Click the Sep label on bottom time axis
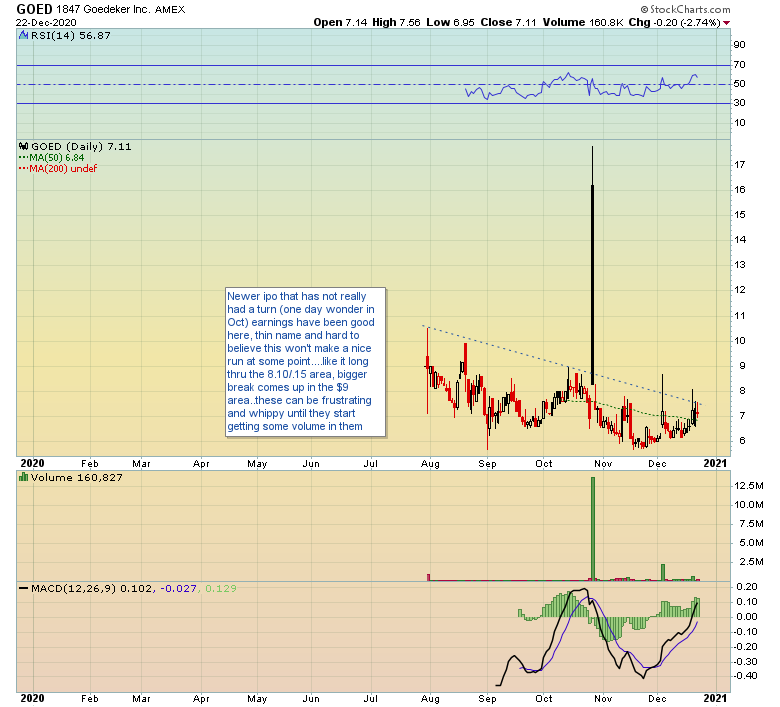The height and width of the screenshot is (707, 780). pos(488,699)
